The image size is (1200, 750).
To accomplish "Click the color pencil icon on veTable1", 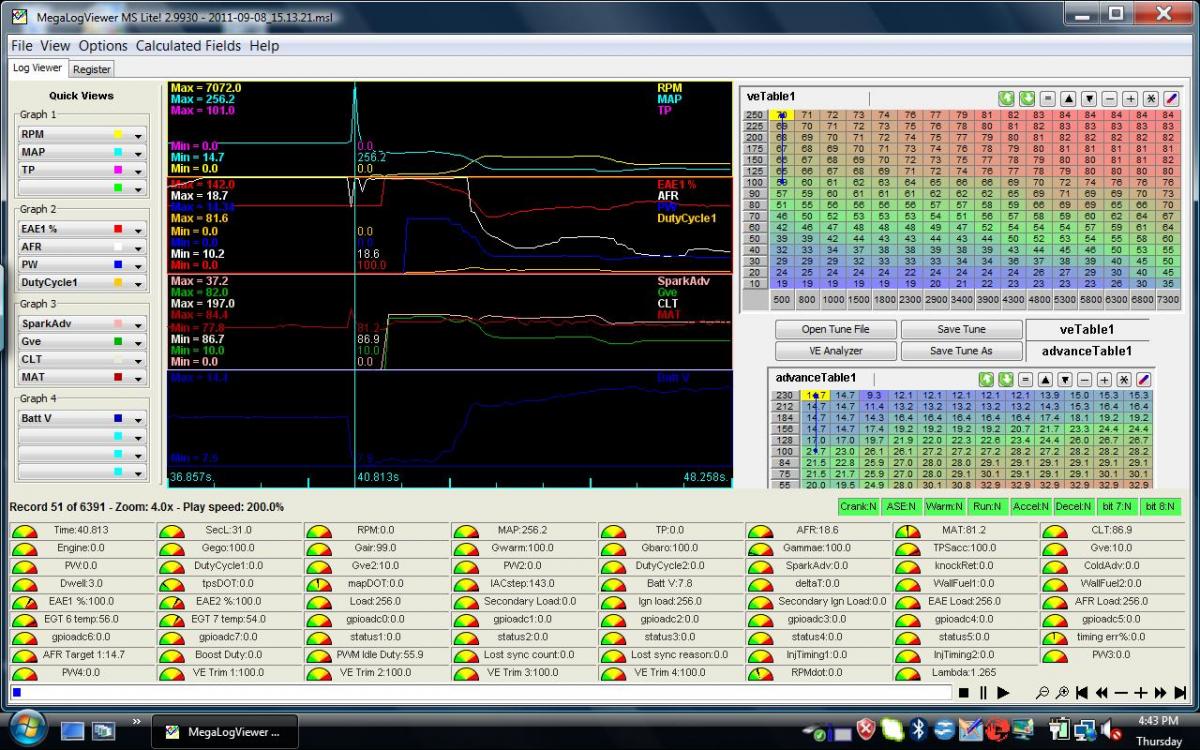I will 1172,98.
